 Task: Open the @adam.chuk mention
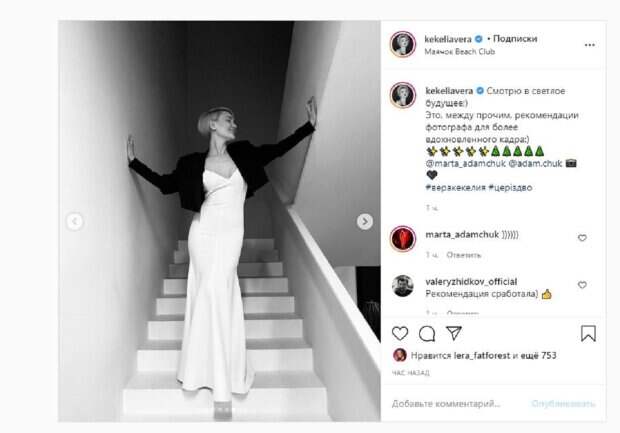535,163
